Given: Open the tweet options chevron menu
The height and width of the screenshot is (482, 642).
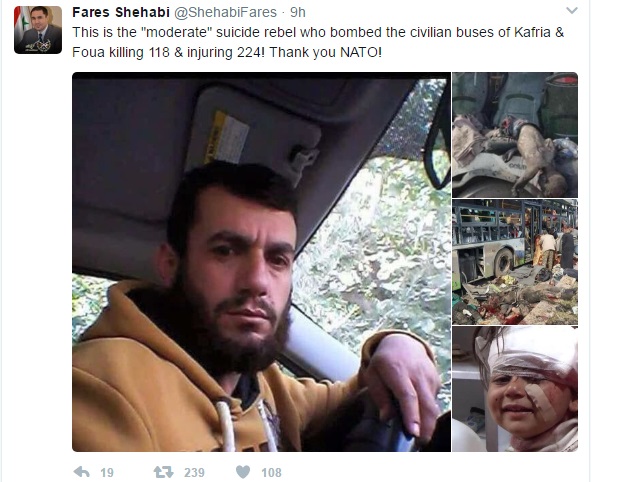Looking at the screenshot, I should coord(572,11).
